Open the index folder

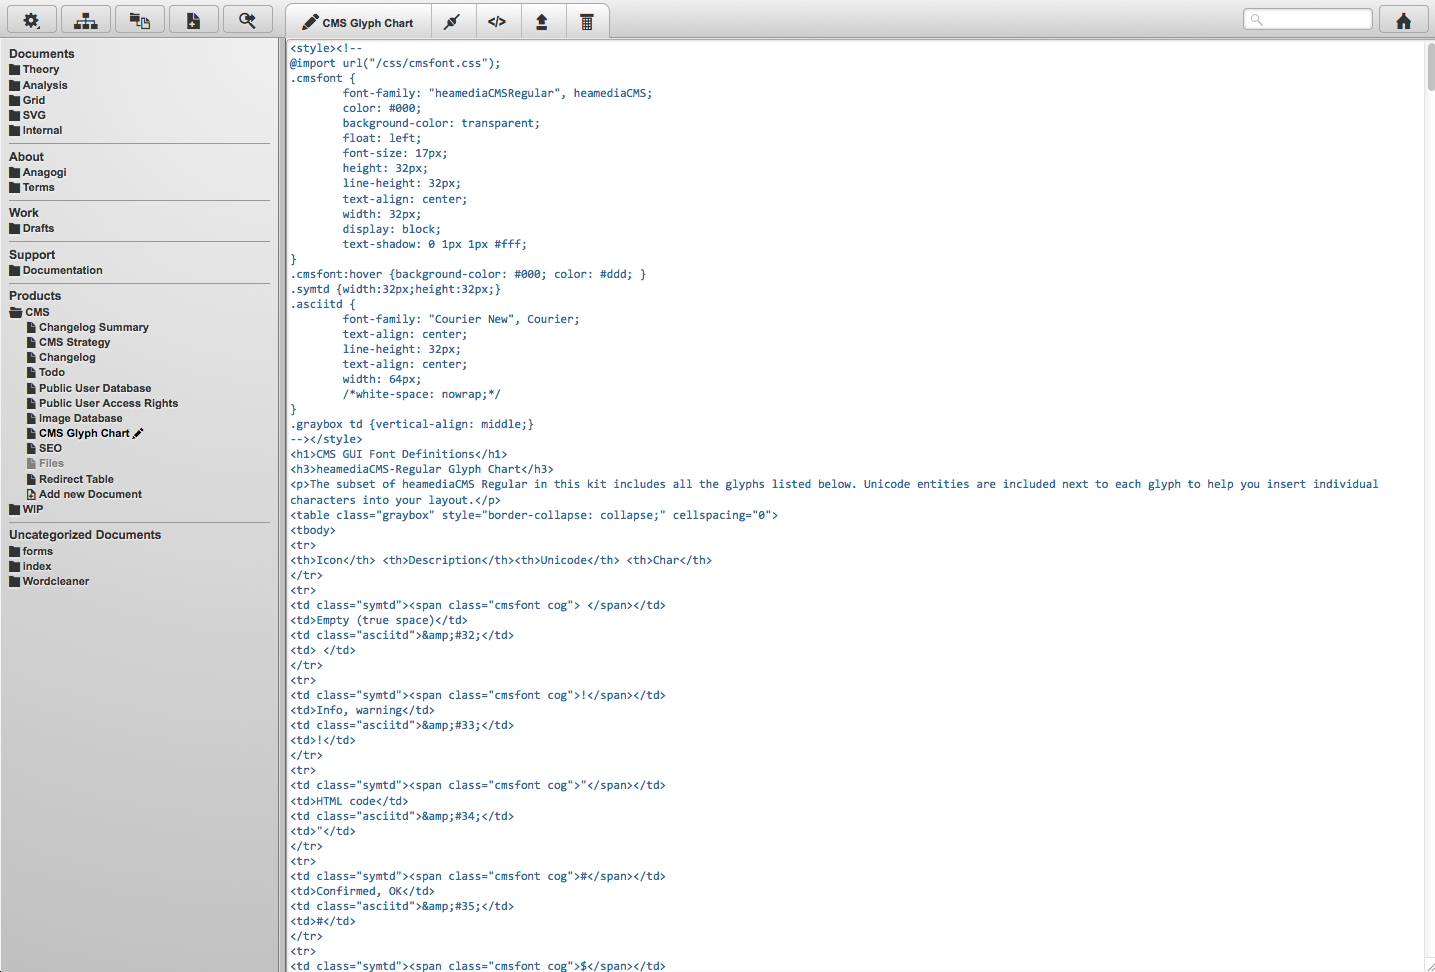pos(30,566)
